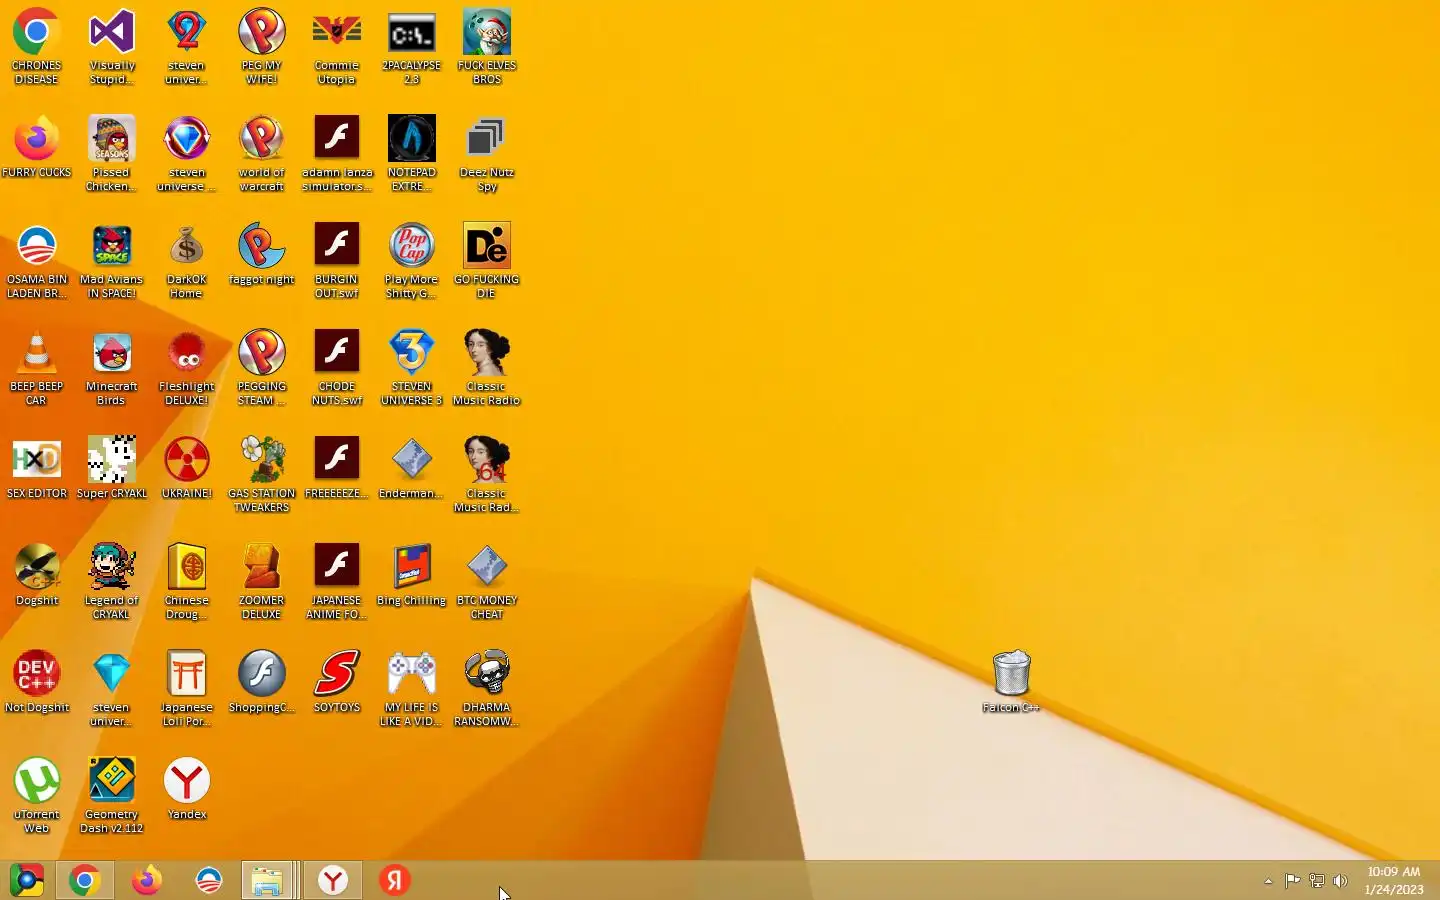Launch the STEVEN UNIVERSE 3 icon
Screen dimensions: 1440x900
tap(411, 367)
